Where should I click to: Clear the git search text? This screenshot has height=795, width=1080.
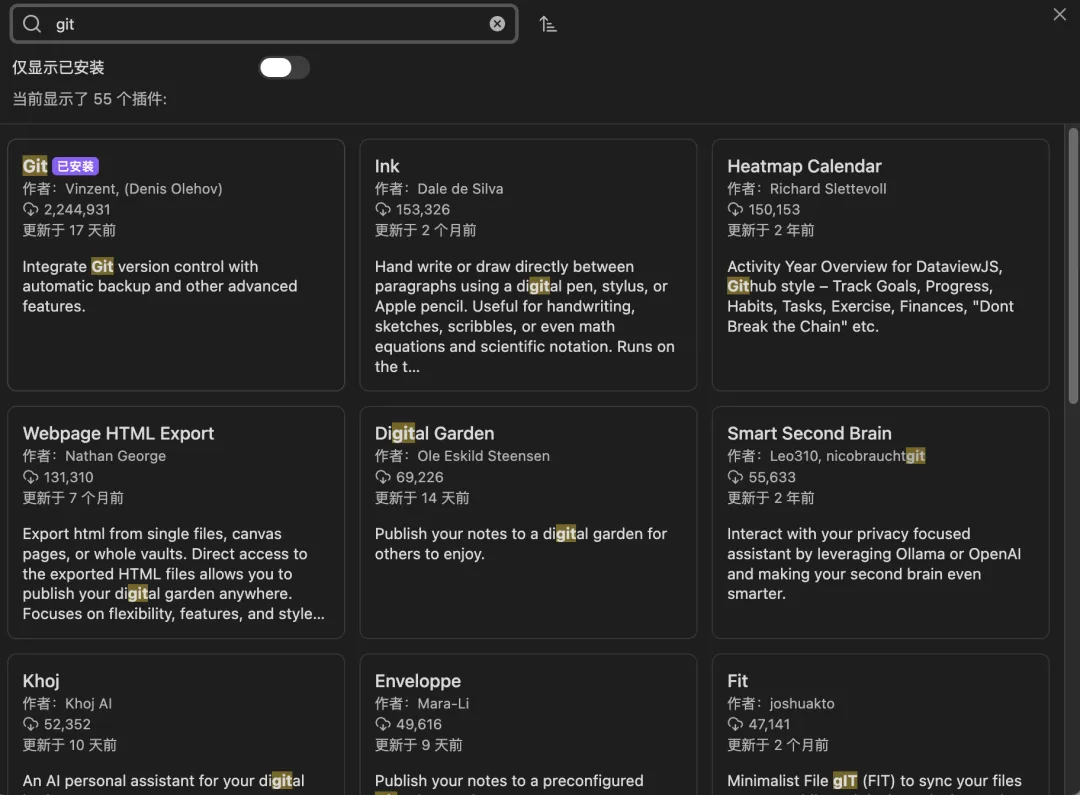coord(497,24)
